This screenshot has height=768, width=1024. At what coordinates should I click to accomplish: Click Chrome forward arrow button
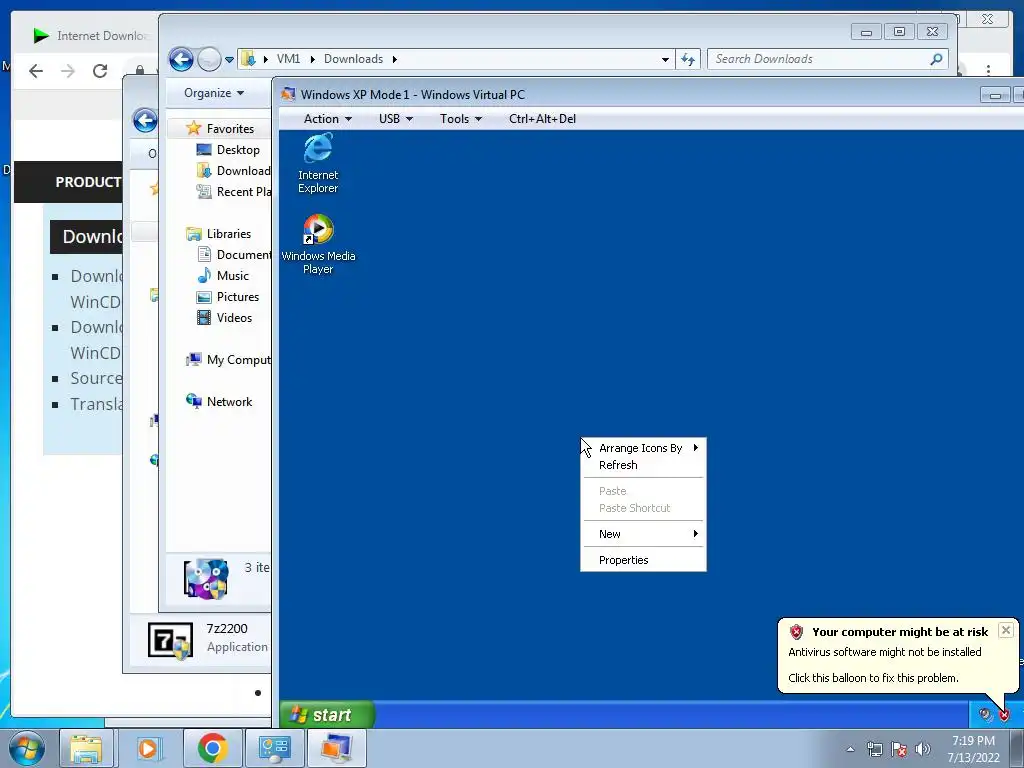click(68, 71)
